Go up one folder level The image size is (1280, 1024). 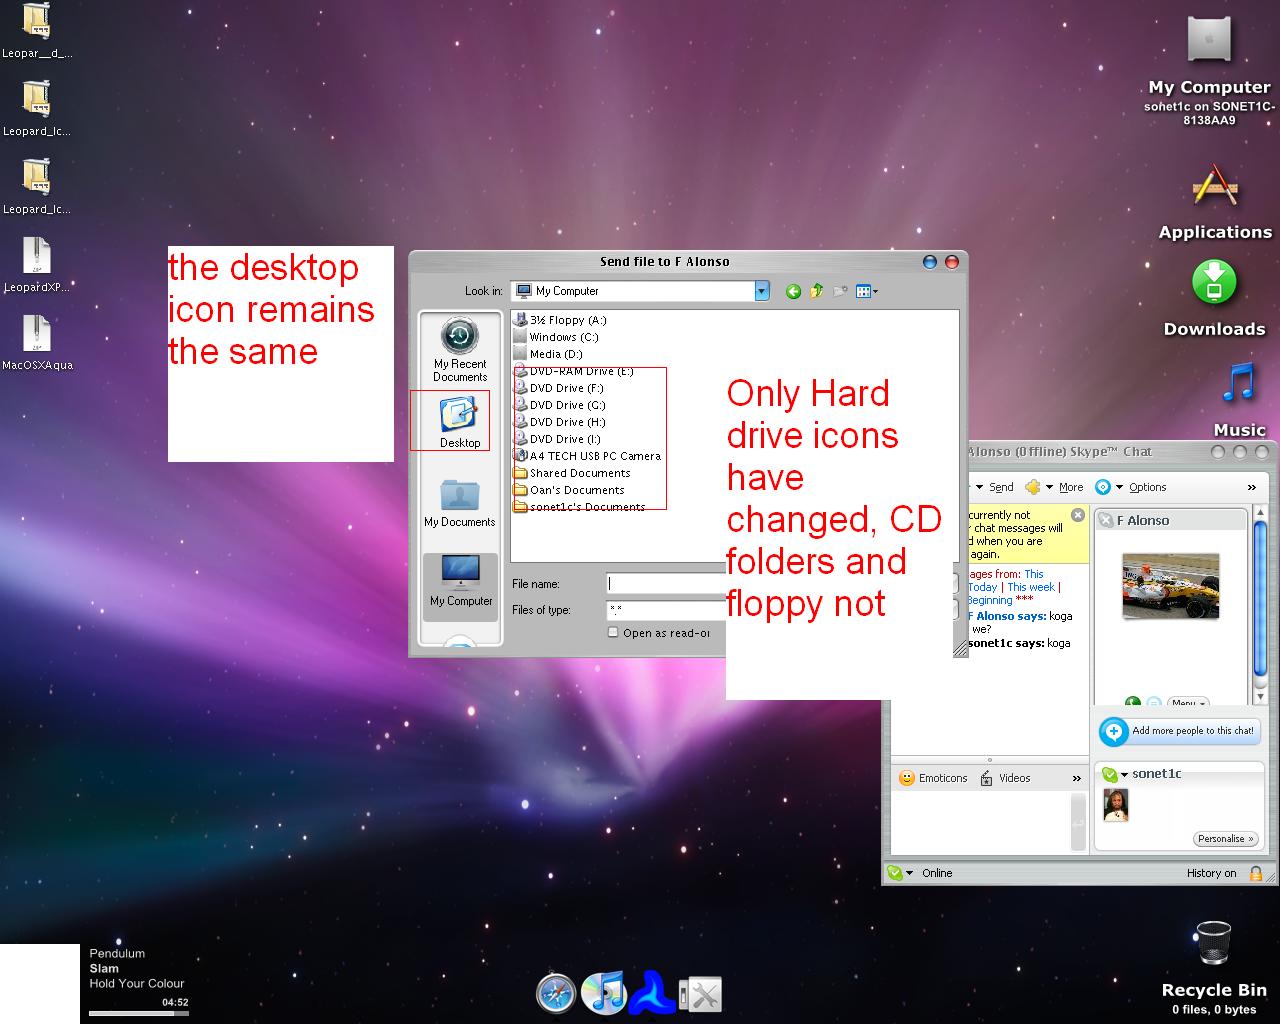(x=816, y=291)
